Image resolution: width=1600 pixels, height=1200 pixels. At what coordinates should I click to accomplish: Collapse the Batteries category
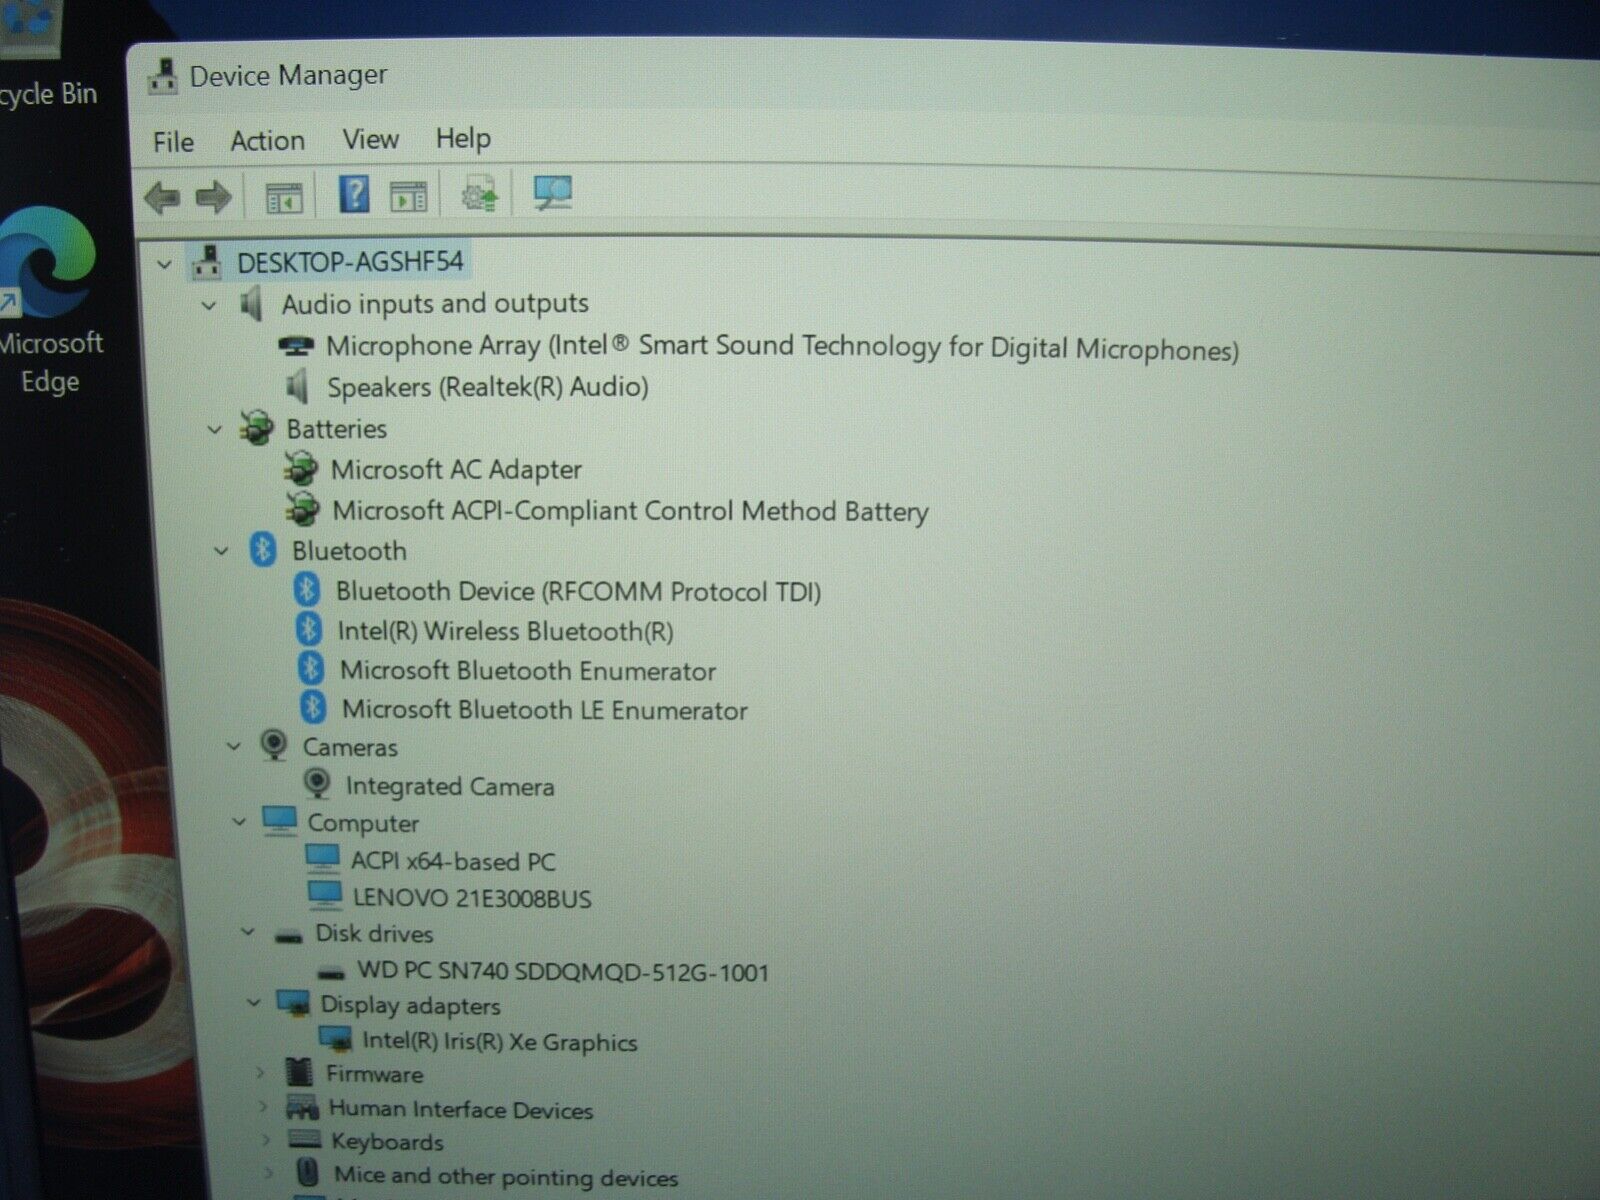[x=214, y=430]
